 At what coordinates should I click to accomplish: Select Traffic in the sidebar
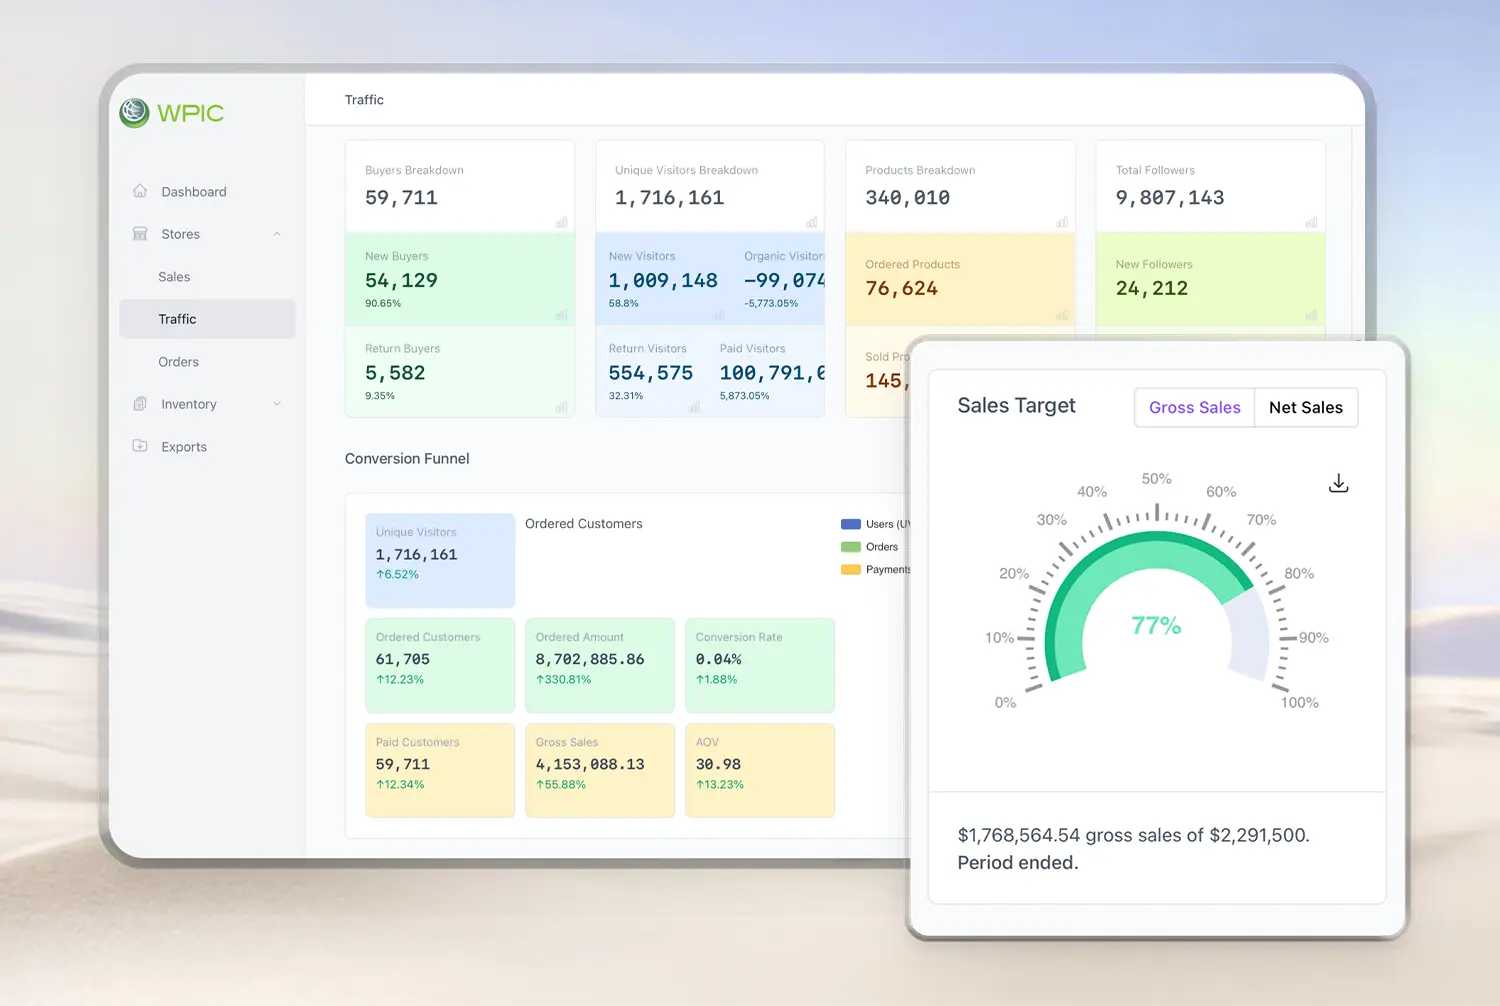point(177,319)
